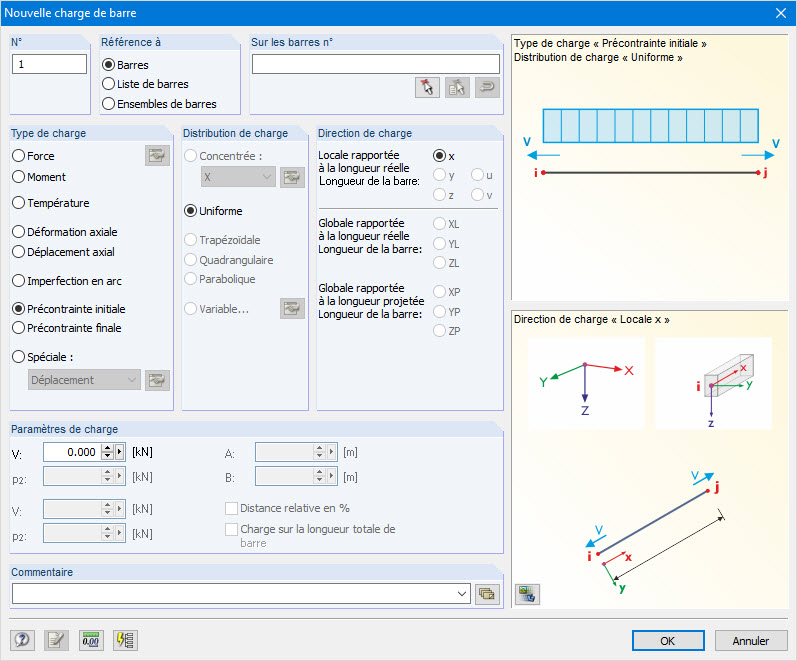This screenshot has width=797, height=661.
Task: Open the V parameter arrow menu button
Action: [x=119, y=452]
